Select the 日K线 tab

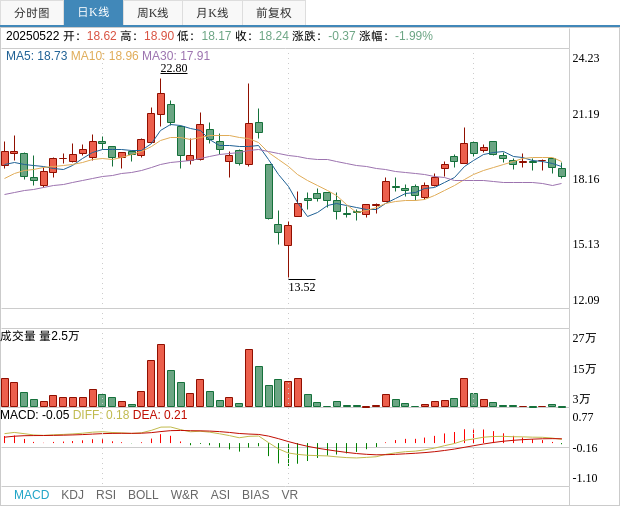coord(93,13)
